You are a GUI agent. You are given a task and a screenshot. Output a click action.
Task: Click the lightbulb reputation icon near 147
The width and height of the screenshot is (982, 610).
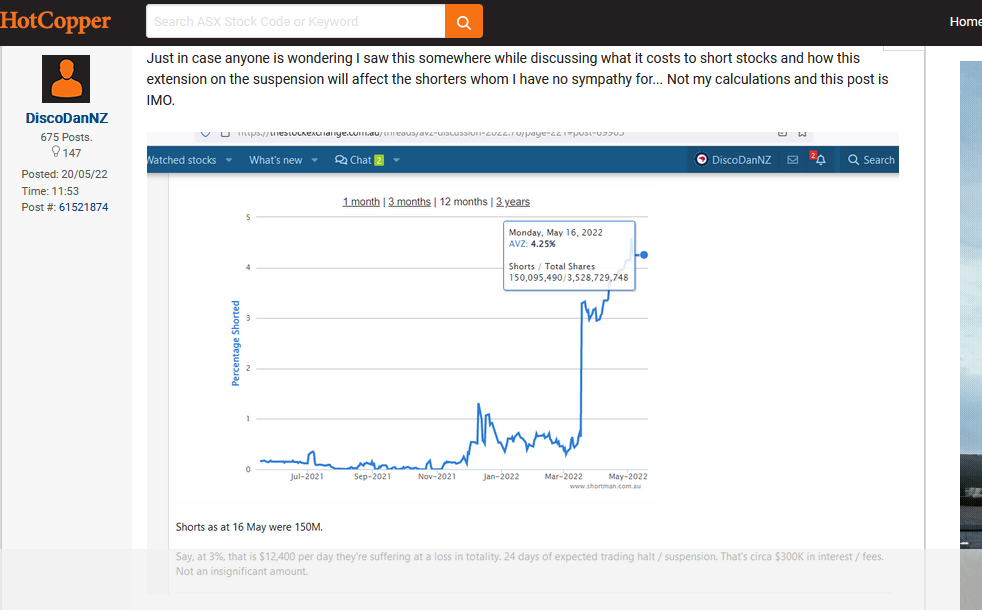56,153
